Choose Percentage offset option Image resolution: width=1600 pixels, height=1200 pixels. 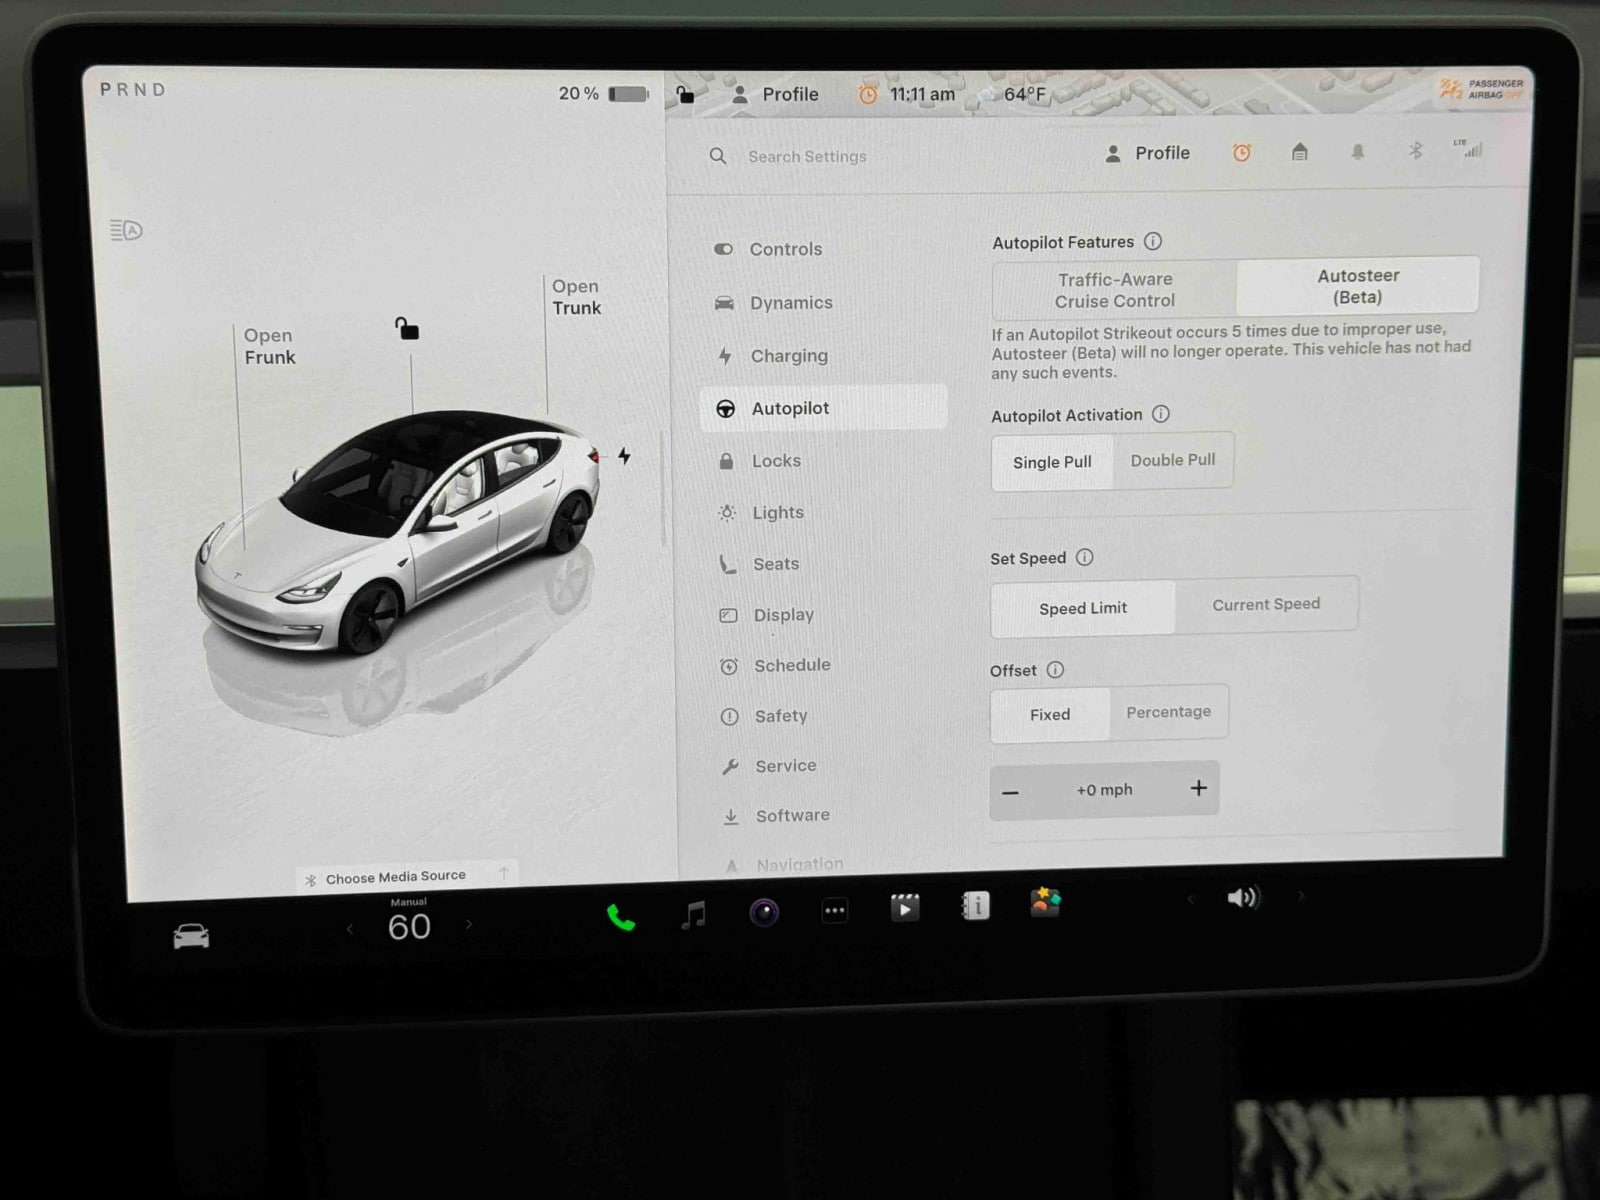click(1168, 712)
